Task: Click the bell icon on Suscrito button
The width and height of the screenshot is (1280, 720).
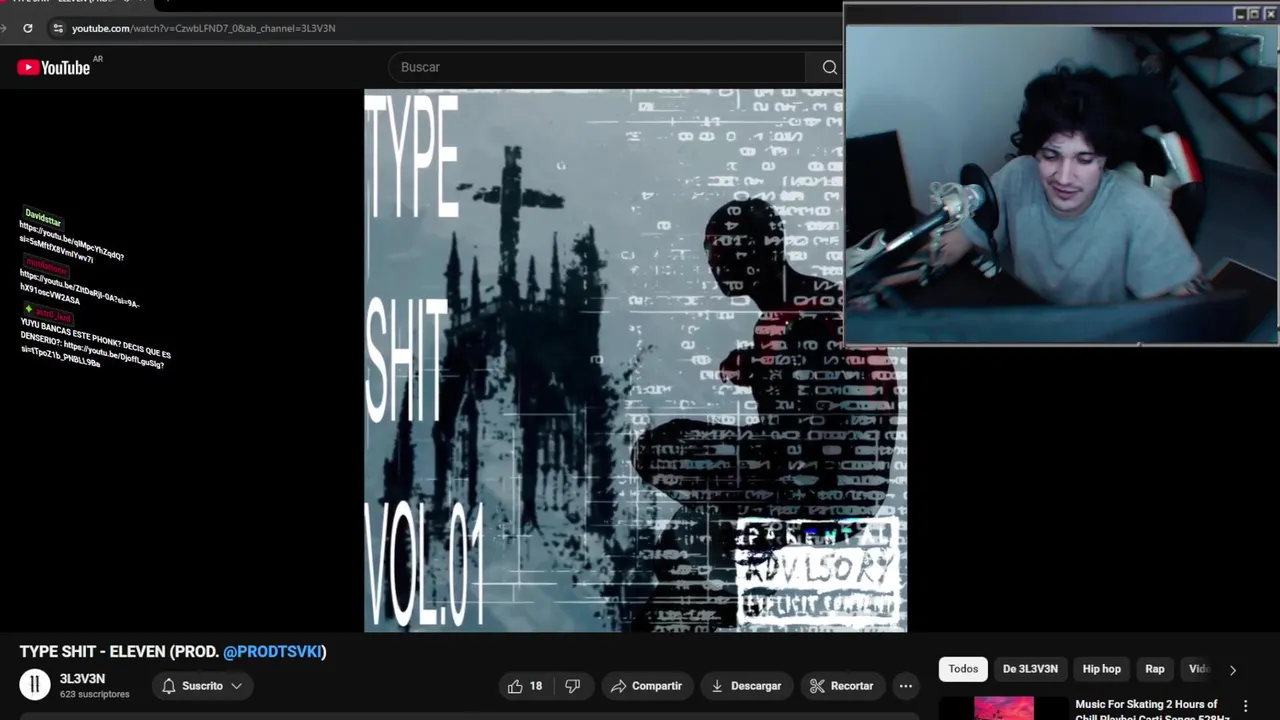Action: 169,686
